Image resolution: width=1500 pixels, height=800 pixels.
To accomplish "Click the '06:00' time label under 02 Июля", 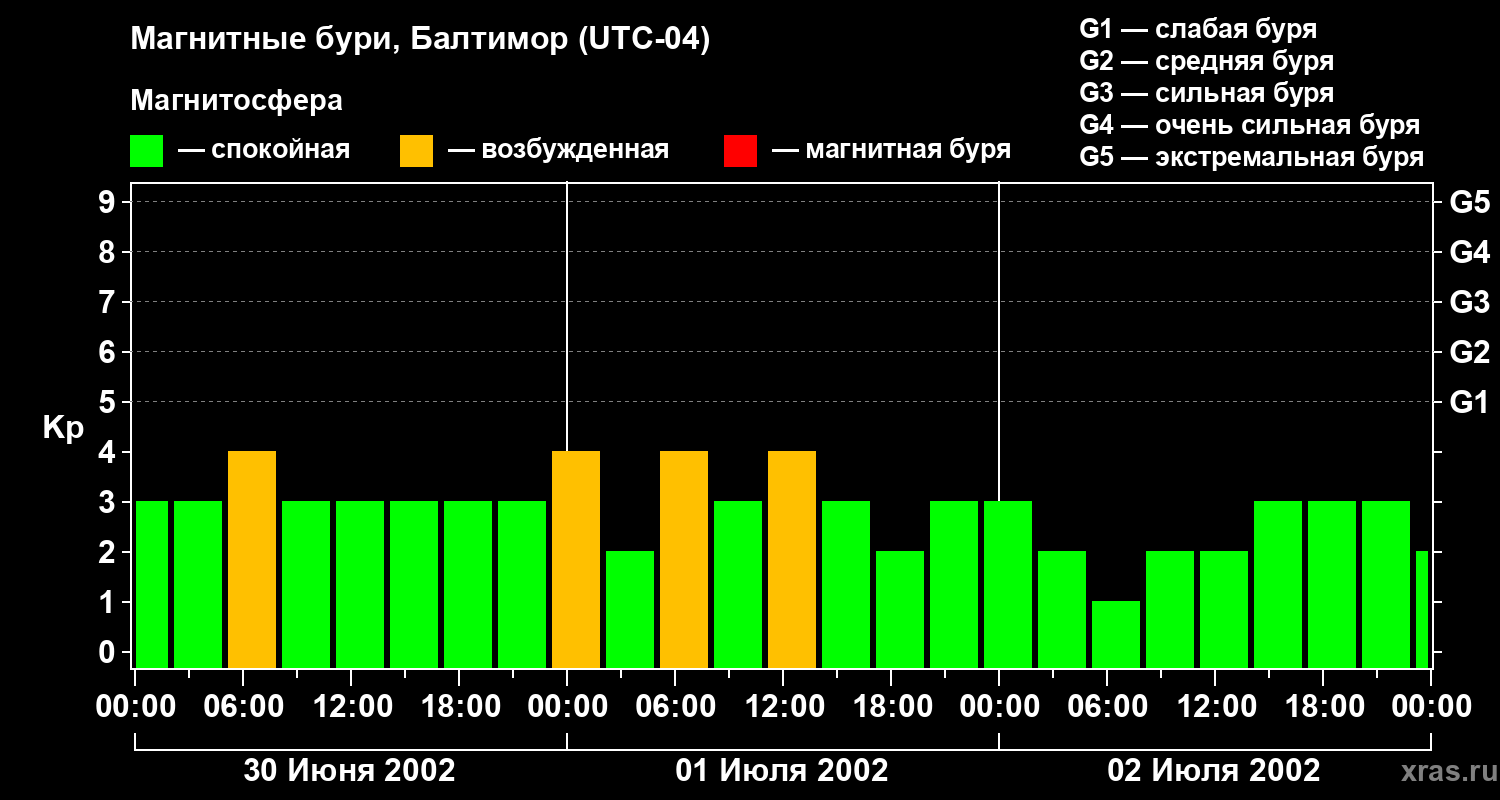I will (1108, 707).
